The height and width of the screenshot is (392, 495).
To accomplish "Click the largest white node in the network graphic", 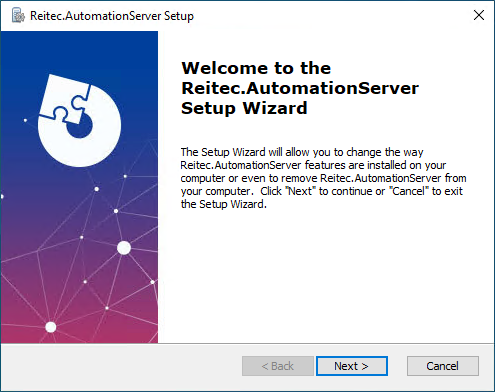I will tap(124, 248).
